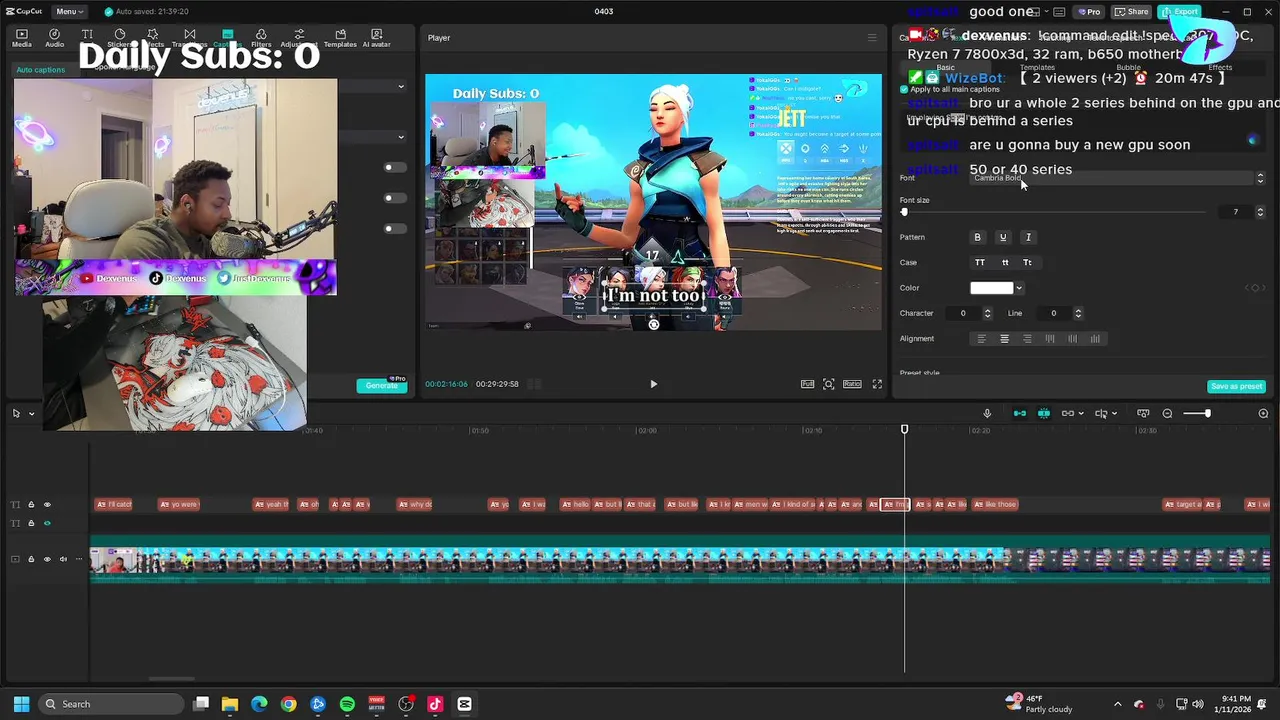Set case to all lowercase tt

pyautogui.click(x=1005, y=262)
